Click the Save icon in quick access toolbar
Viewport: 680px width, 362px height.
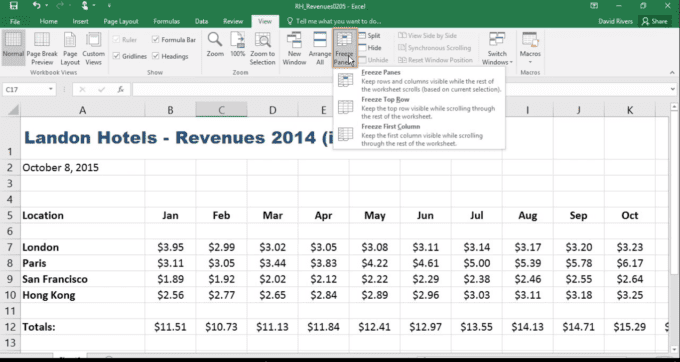pyautogui.click(x=13, y=6)
